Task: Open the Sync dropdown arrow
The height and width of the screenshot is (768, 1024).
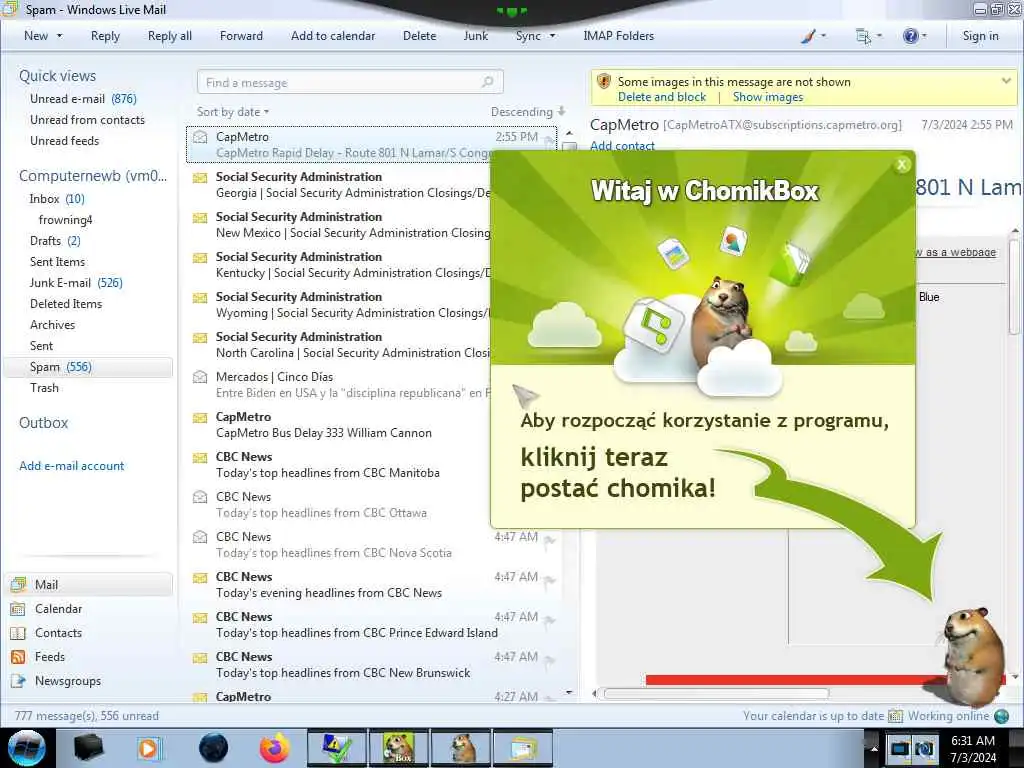Action: click(552, 36)
